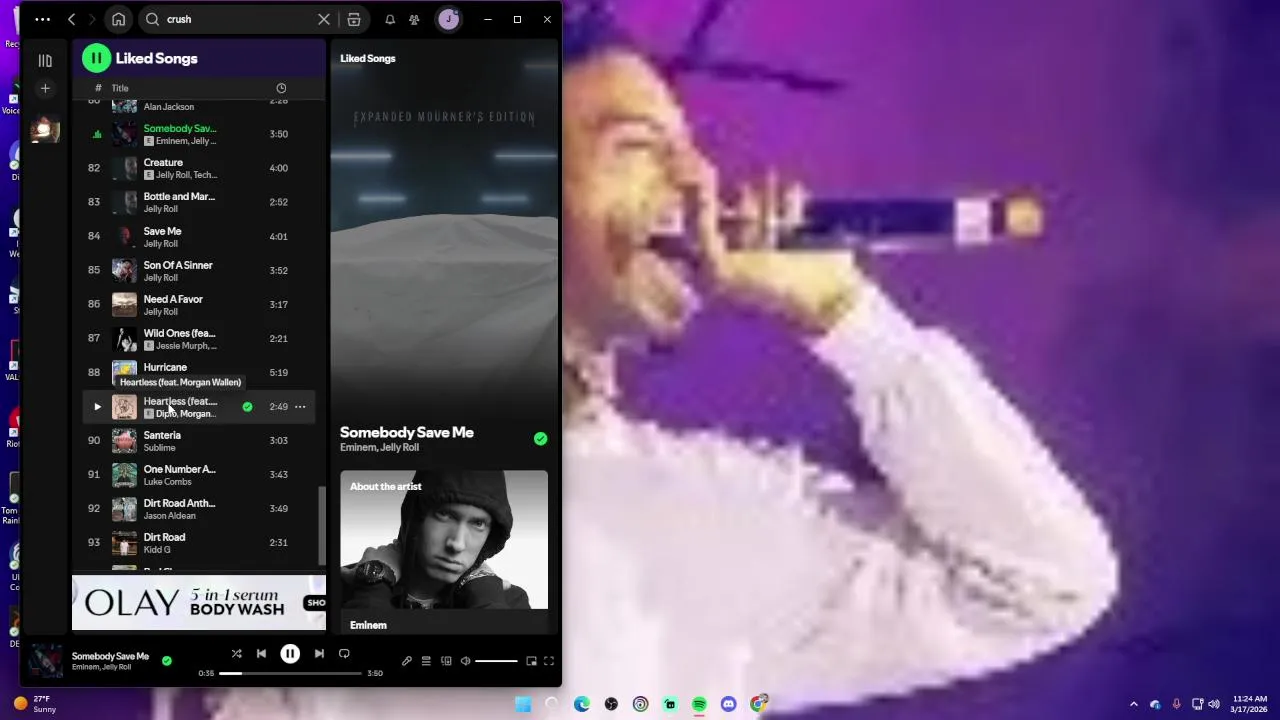This screenshot has width=1280, height=720.
Task: Open the now playing album art thumbnail
Action: coord(45,661)
